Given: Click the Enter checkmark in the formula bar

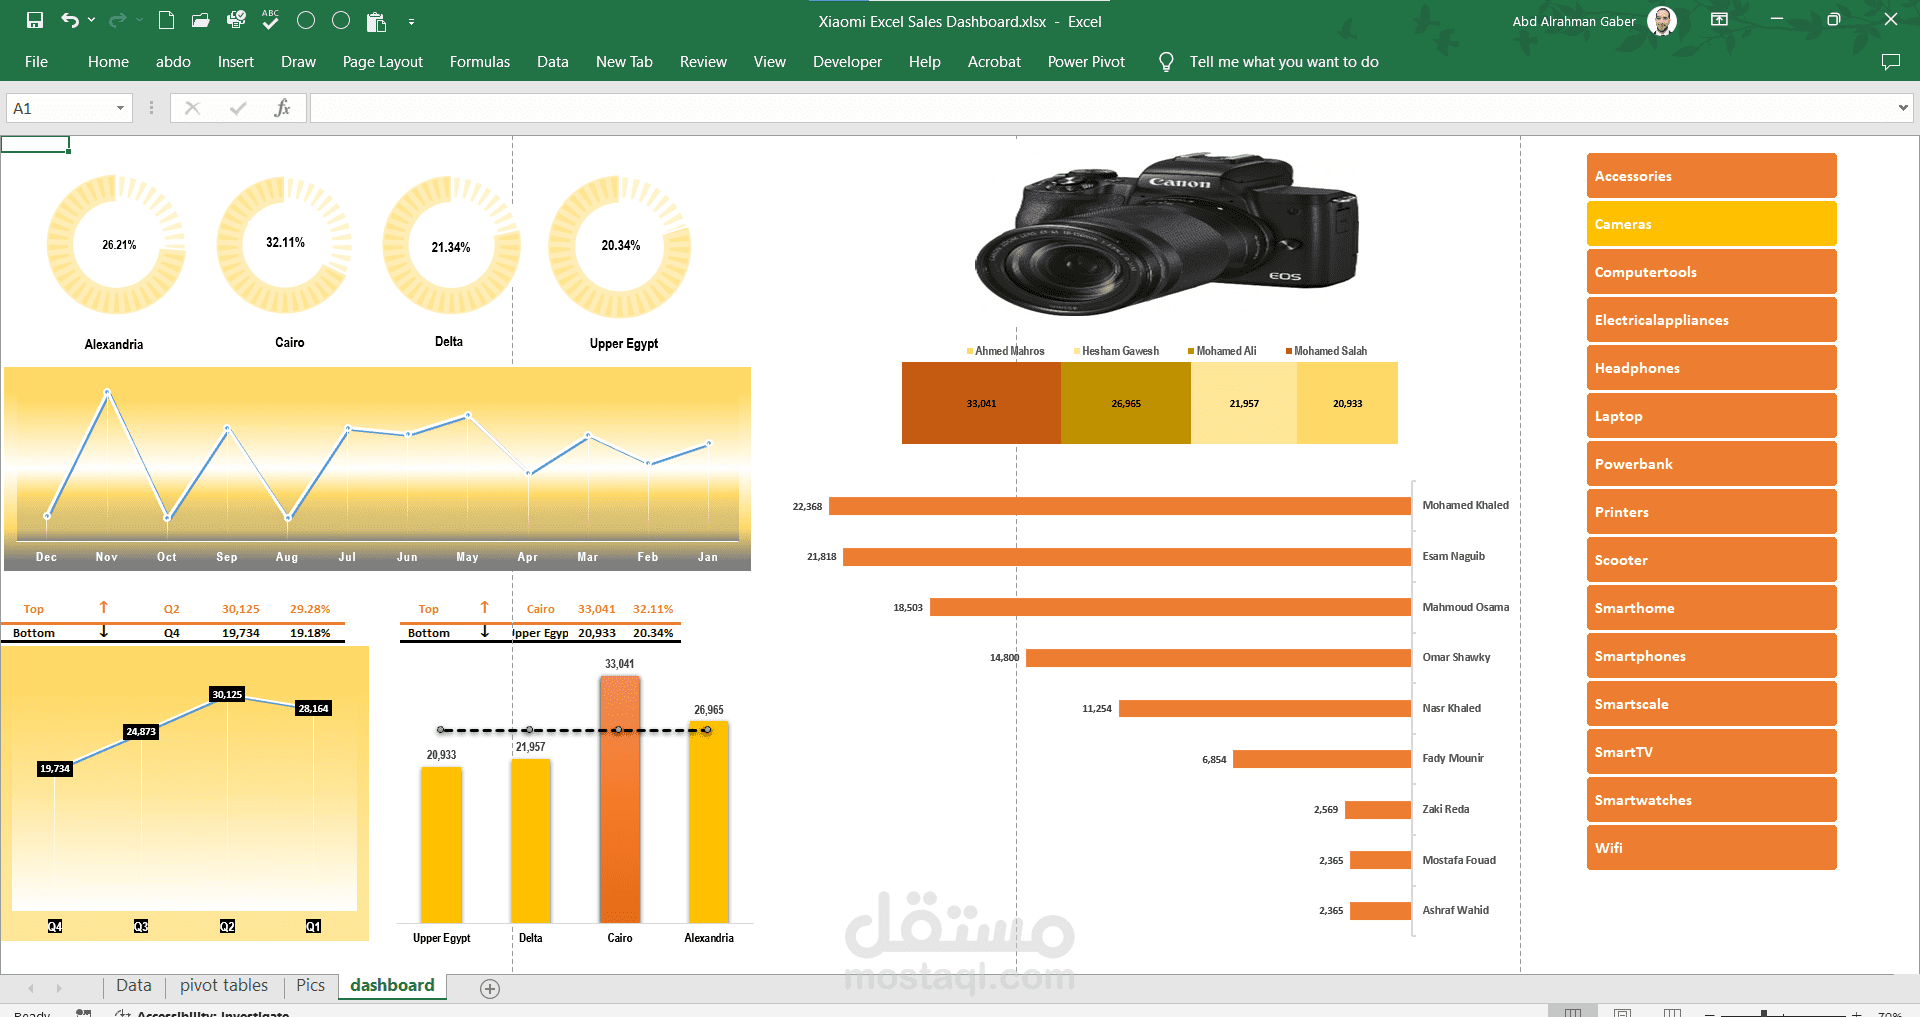Looking at the screenshot, I should pos(238,108).
